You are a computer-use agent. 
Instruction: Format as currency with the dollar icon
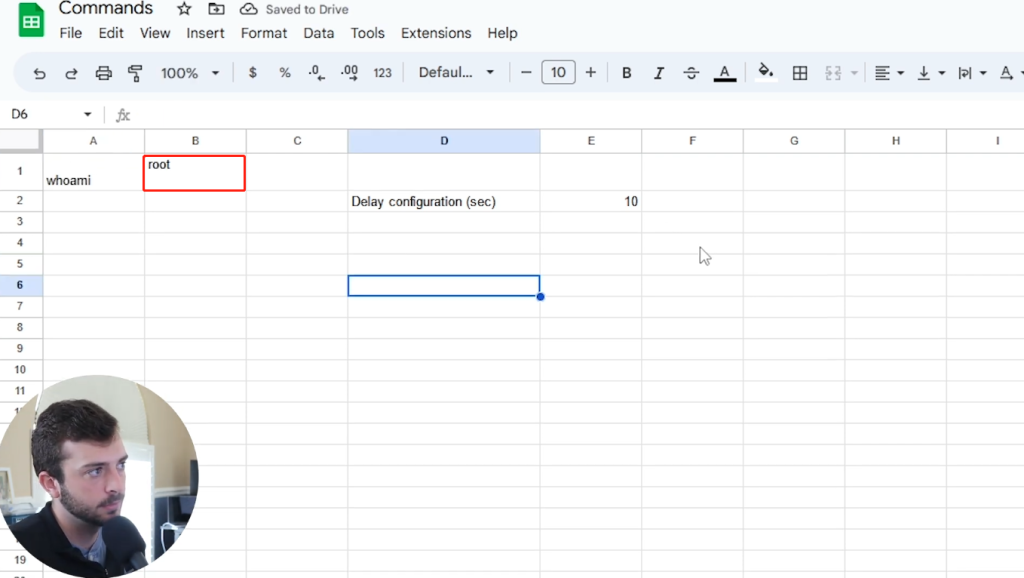[x=253, y=73]
